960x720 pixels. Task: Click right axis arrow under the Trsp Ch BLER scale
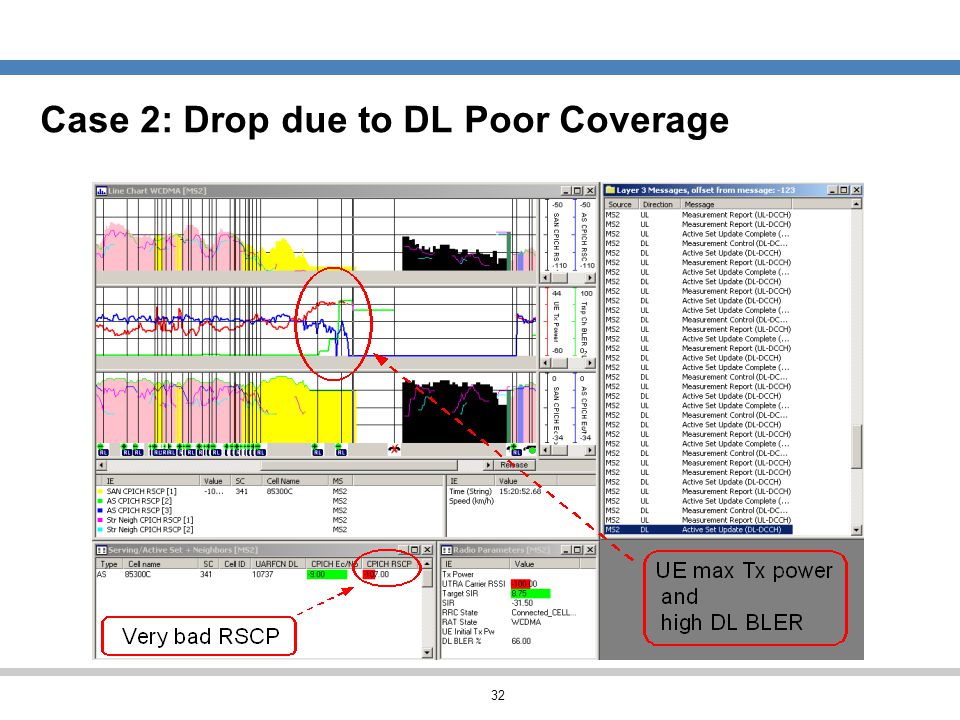pos(589,363)
